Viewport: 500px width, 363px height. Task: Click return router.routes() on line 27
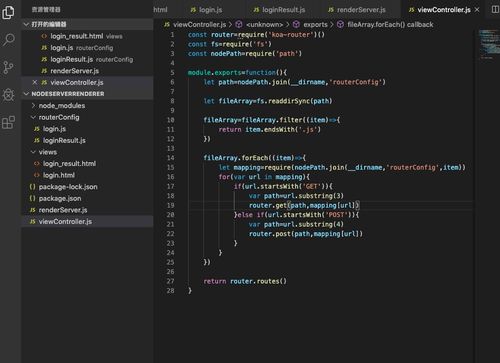pos(245,281)
